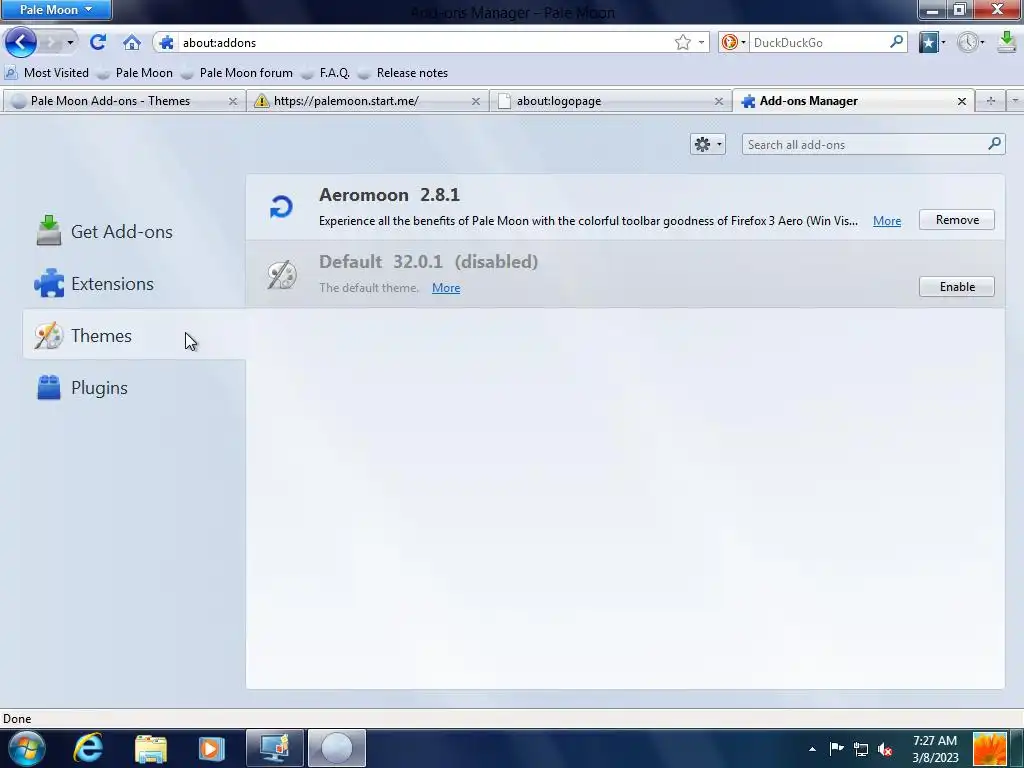Click More link for Default theme

pyautogui.click(x=446, y=287)
